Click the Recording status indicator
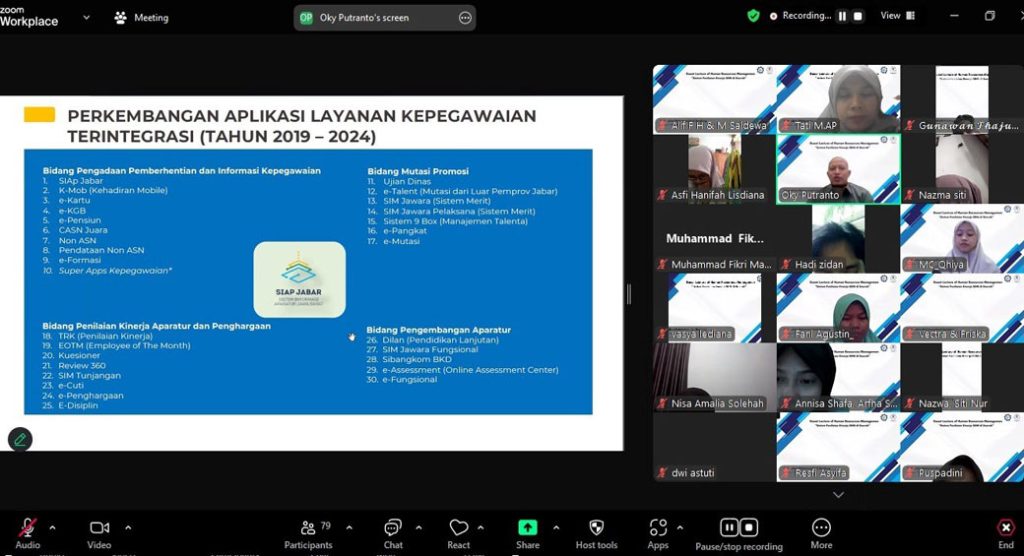Viewport: 1024px width, 556px height. pos(801,16)
